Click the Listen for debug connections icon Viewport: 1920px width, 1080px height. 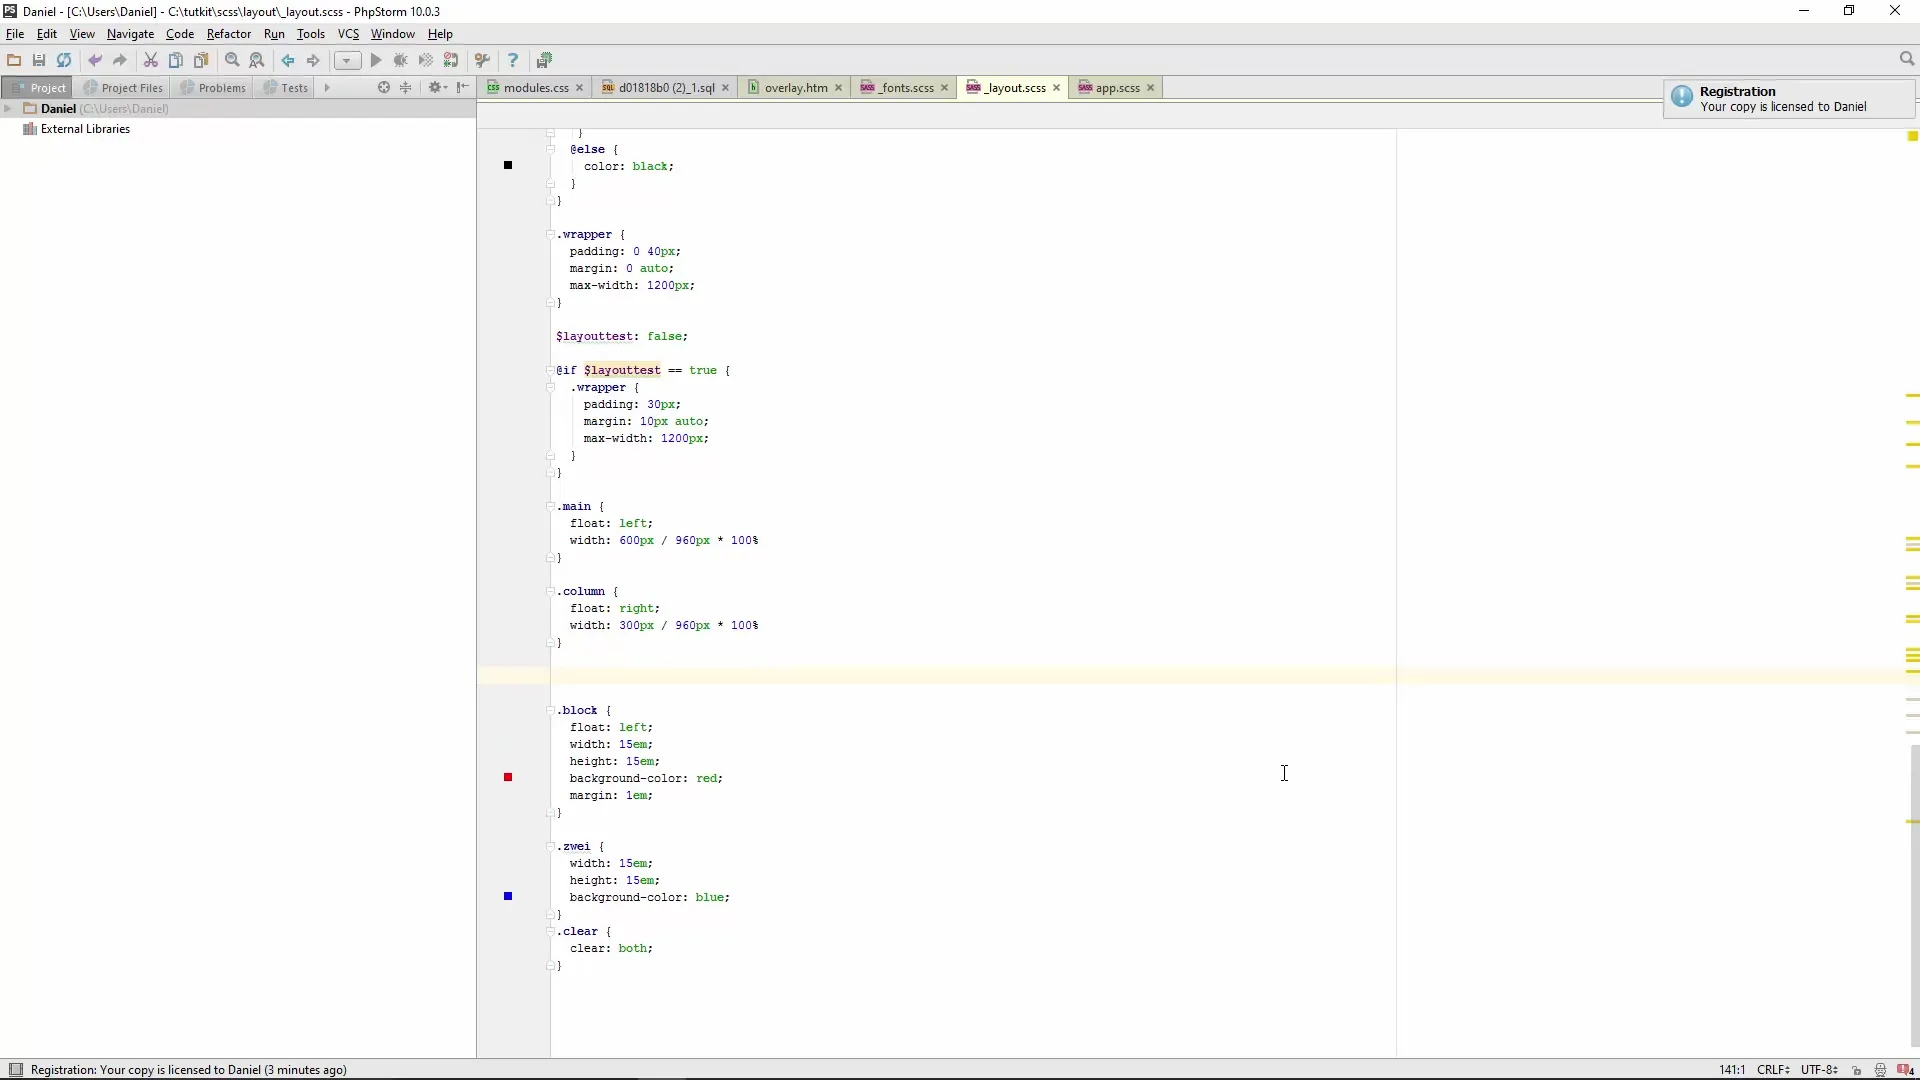451,60
